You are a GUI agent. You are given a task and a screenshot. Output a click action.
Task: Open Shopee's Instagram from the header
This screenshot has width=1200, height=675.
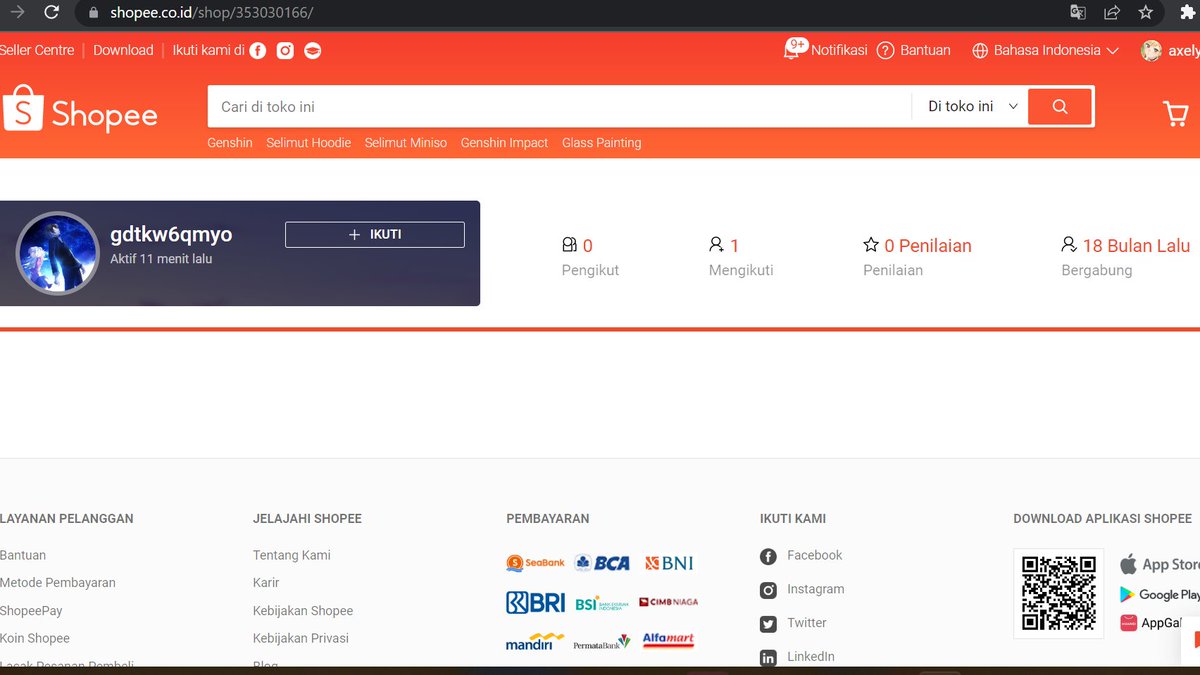click(285, 49)
